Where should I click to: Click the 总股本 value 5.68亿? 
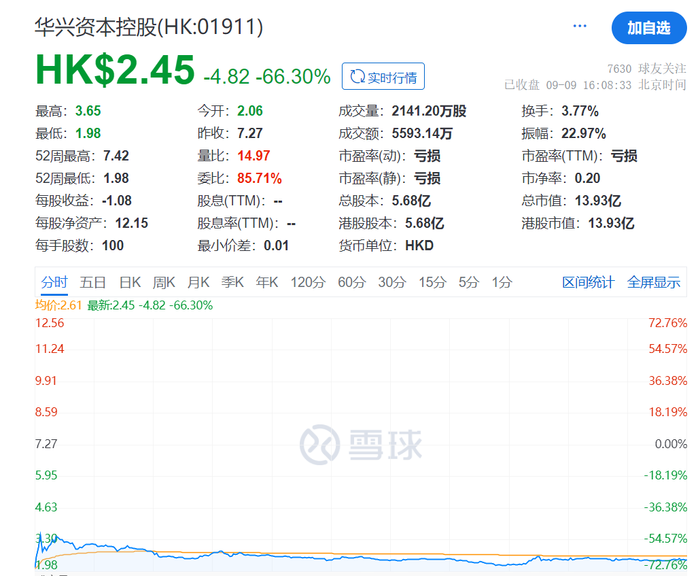point(411,200)
